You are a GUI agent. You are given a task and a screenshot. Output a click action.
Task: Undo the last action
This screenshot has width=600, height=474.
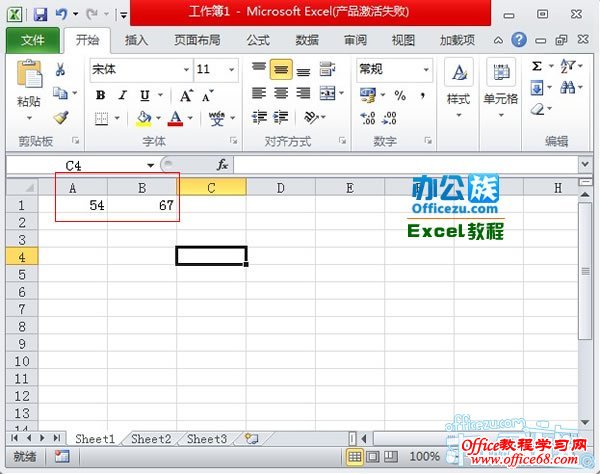(61, 15)
